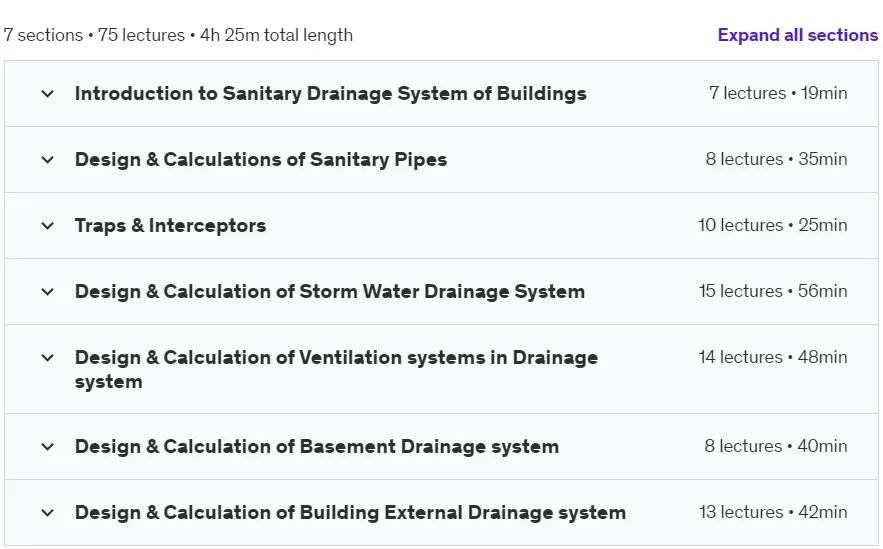The width and height of the screenshot is (883, 549).
Task: Click chevron for Basement Drainage system section
Action: click(x=48, y=447)
